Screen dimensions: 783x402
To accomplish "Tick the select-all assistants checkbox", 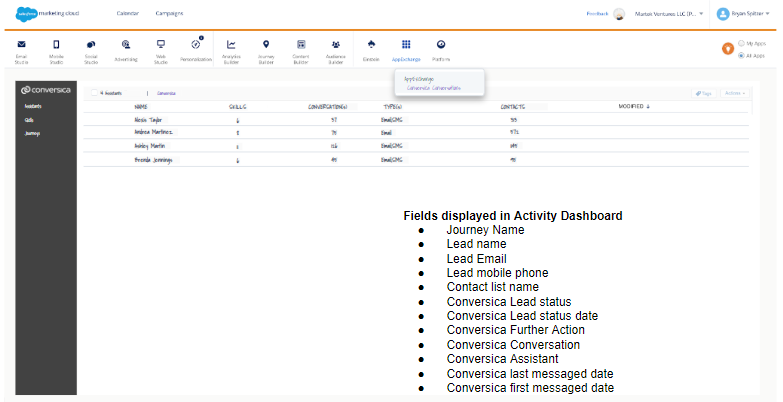I will pos(94,93).
